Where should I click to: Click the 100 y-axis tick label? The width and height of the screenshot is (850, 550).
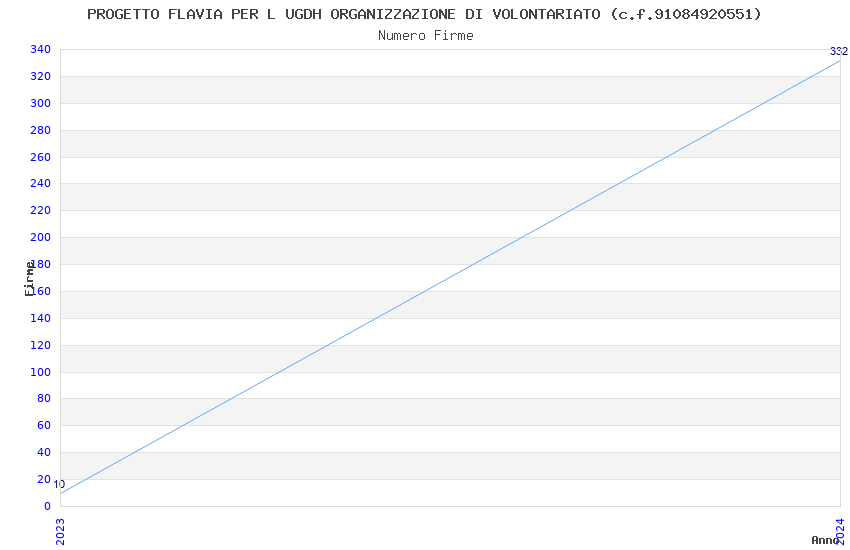coord(41,372)
